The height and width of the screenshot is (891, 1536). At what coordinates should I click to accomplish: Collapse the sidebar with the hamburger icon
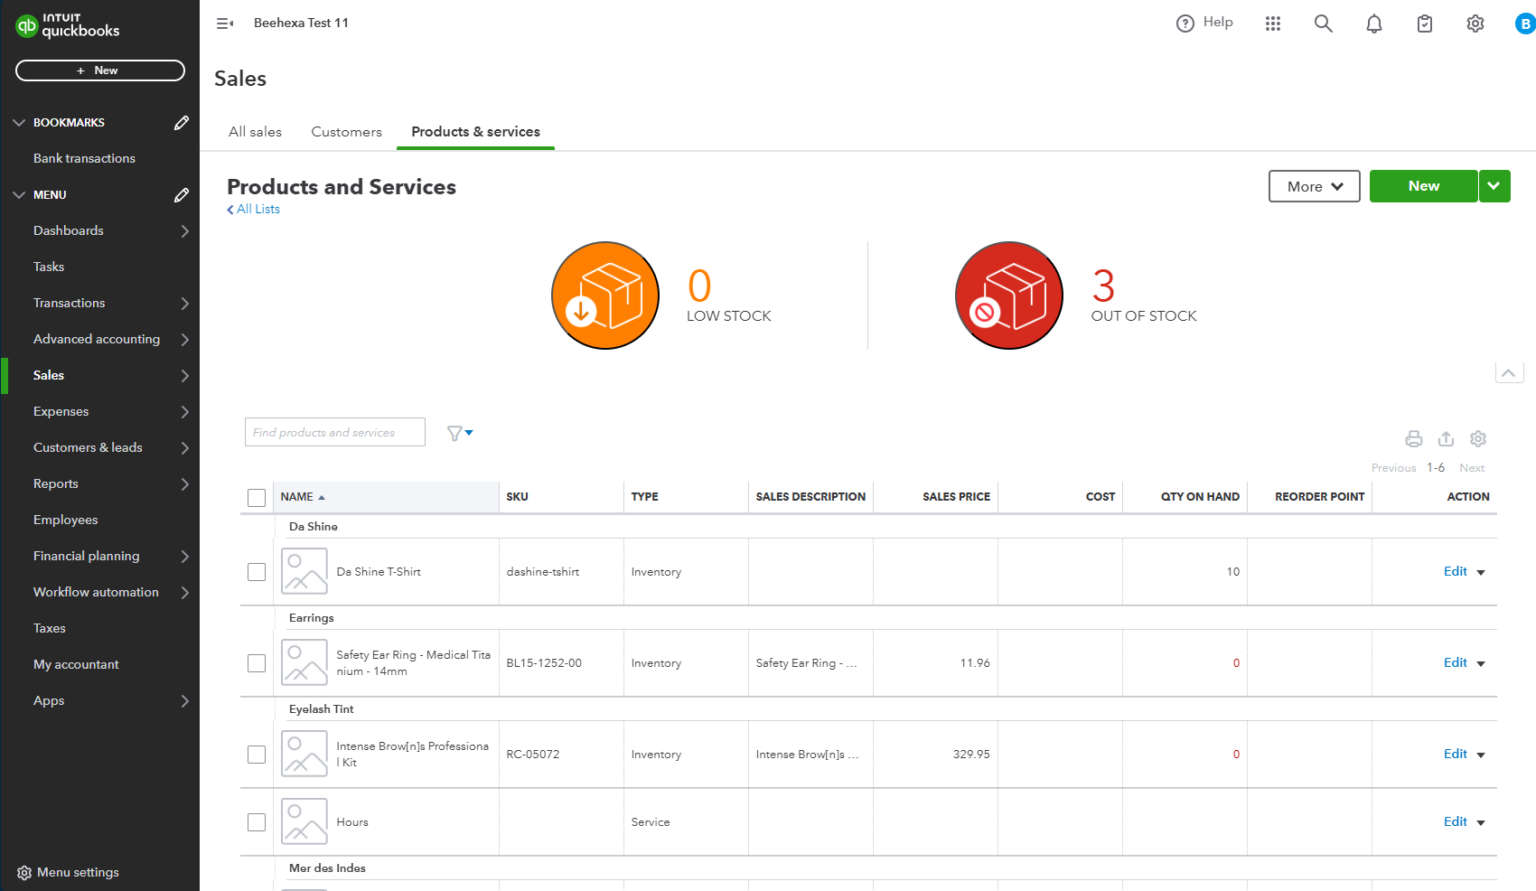tap(224, 22)
